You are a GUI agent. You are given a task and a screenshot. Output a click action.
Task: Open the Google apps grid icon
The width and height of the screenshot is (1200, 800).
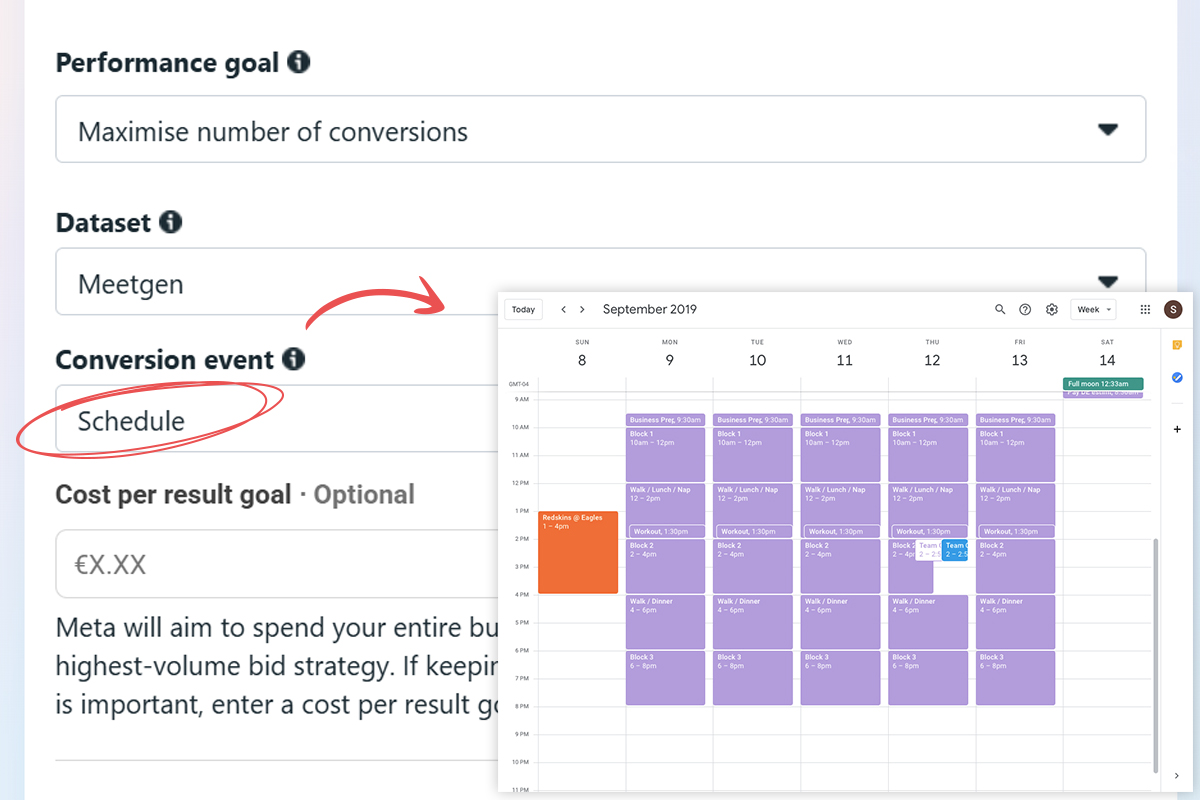click(x=1145, y=310)
